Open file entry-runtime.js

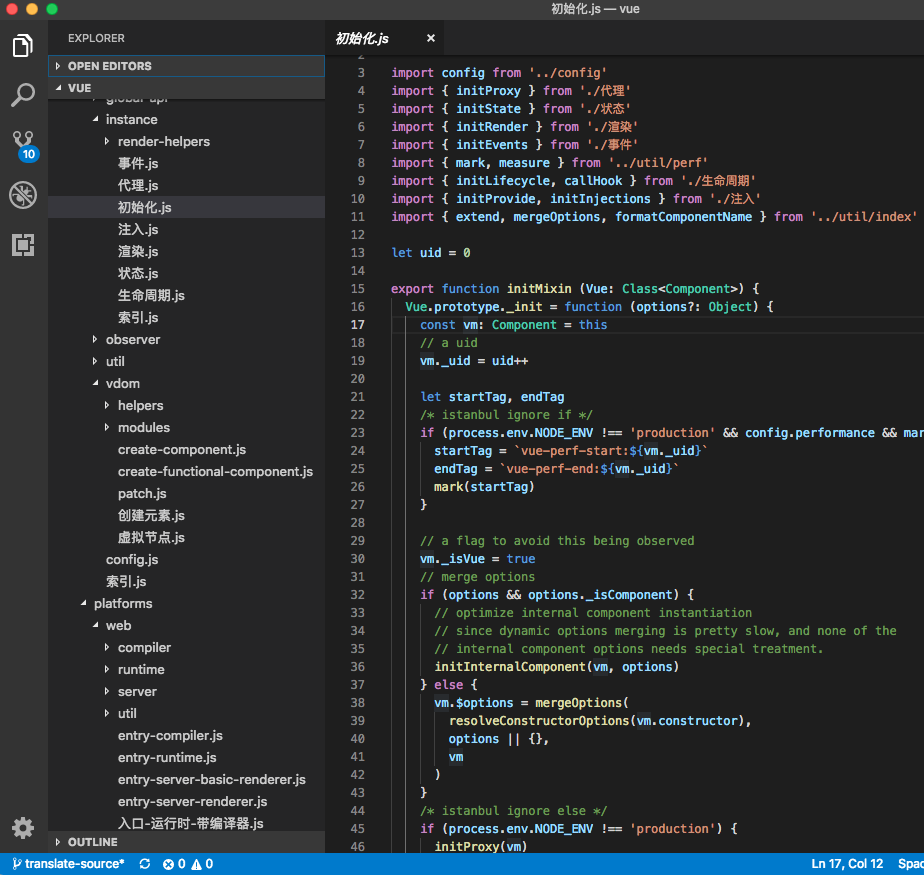point(186,757)
